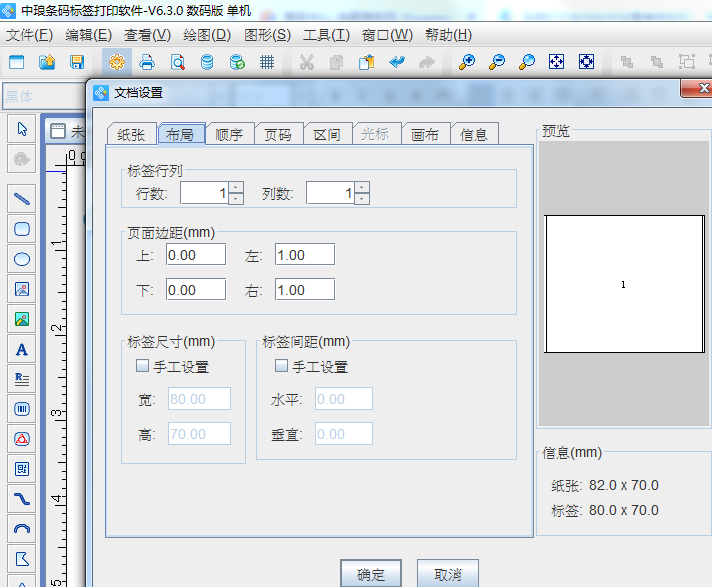Click the save floppy disk icon
Screen dimensions: 712x587
[77, 62]
